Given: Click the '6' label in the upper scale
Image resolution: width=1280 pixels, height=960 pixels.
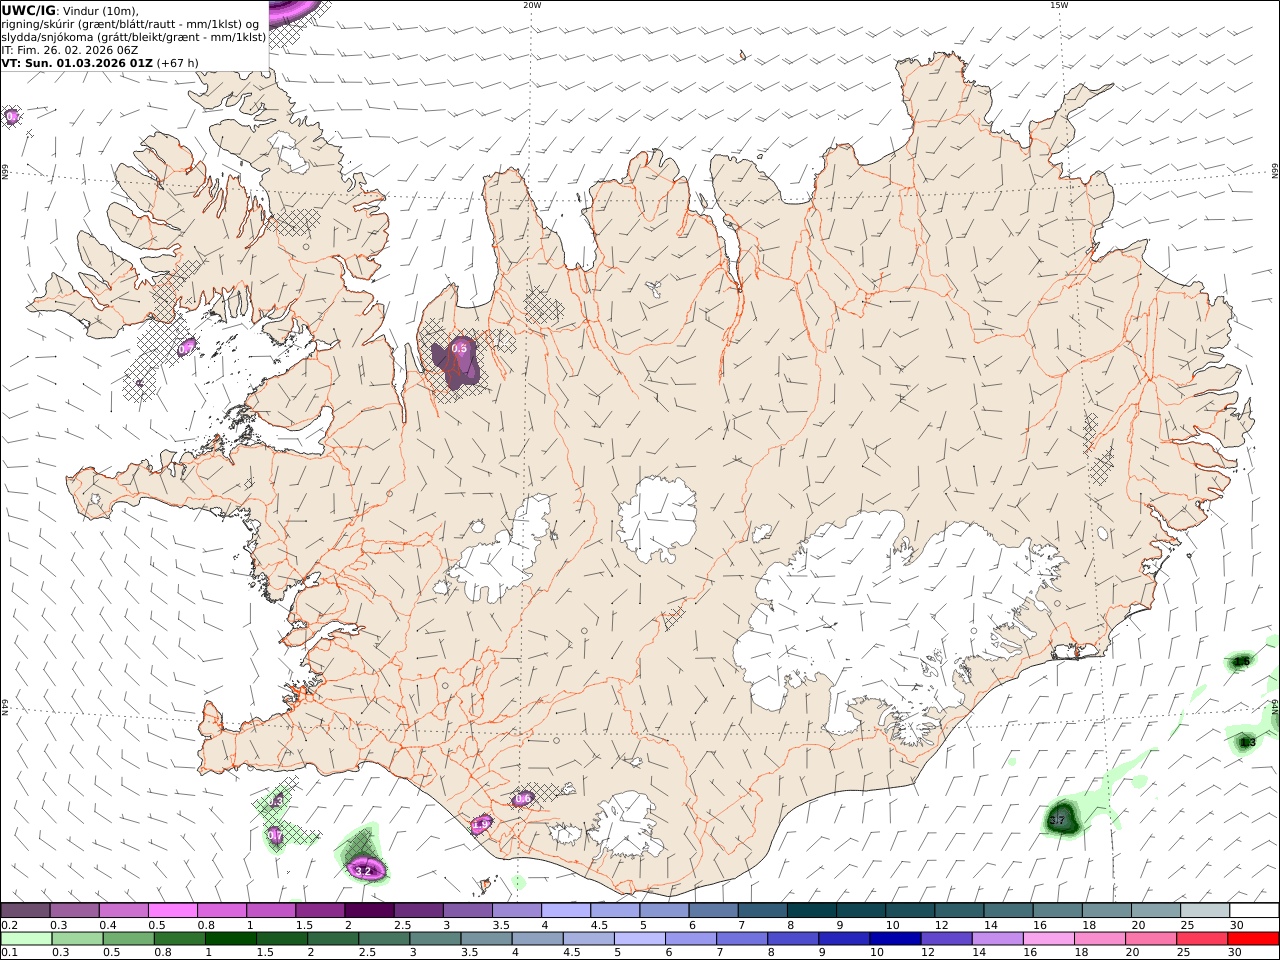Looking at the screenshot, I should coord(691,925).
